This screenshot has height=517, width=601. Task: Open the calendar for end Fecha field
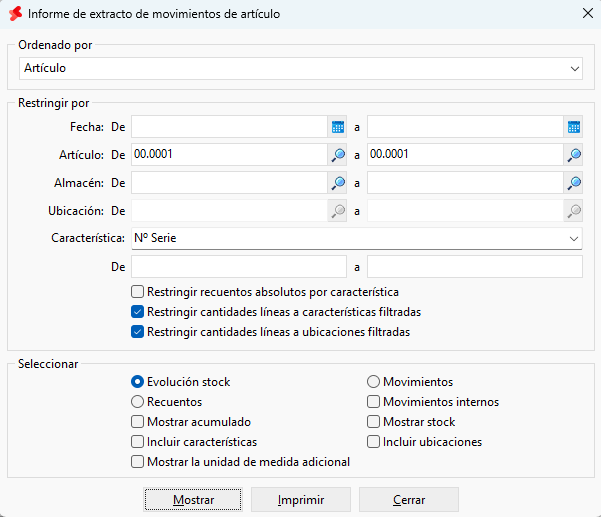click(x=573, y=127)
